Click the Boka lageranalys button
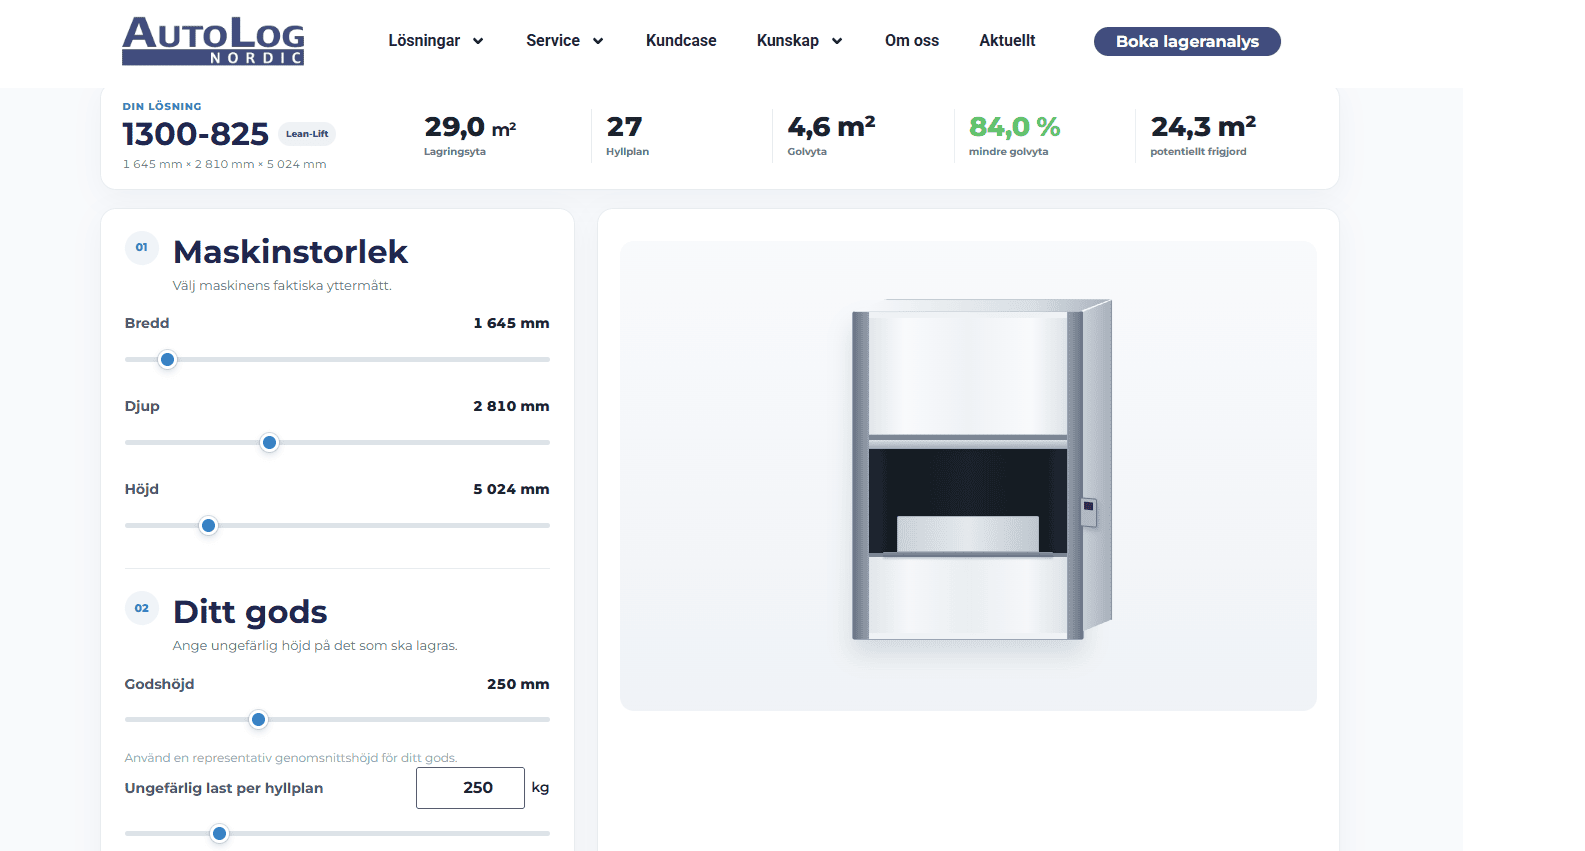The height and width of the screenshot is (851, 1585). pyautogui.click(x=1187, y=41)
